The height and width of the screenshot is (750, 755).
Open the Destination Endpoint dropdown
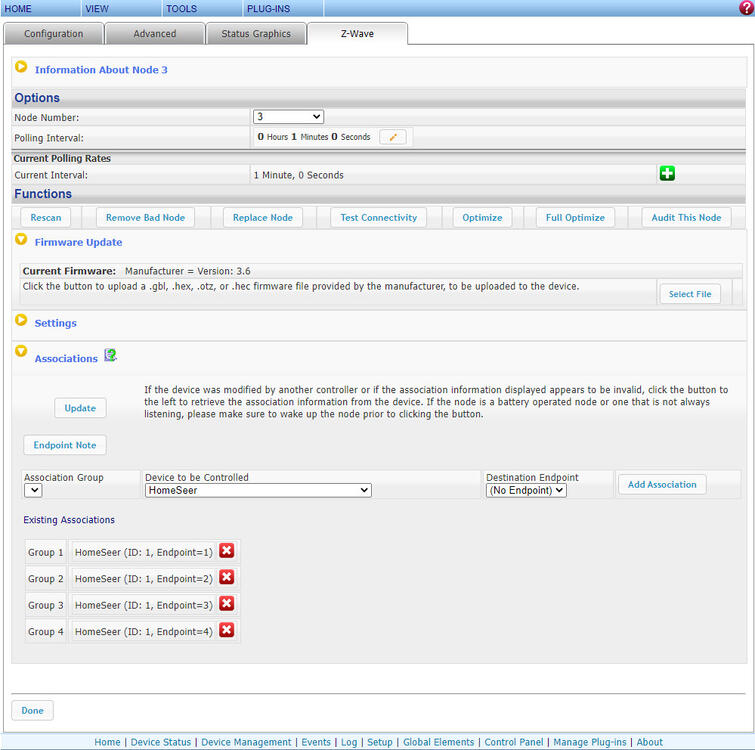(526, 490)
